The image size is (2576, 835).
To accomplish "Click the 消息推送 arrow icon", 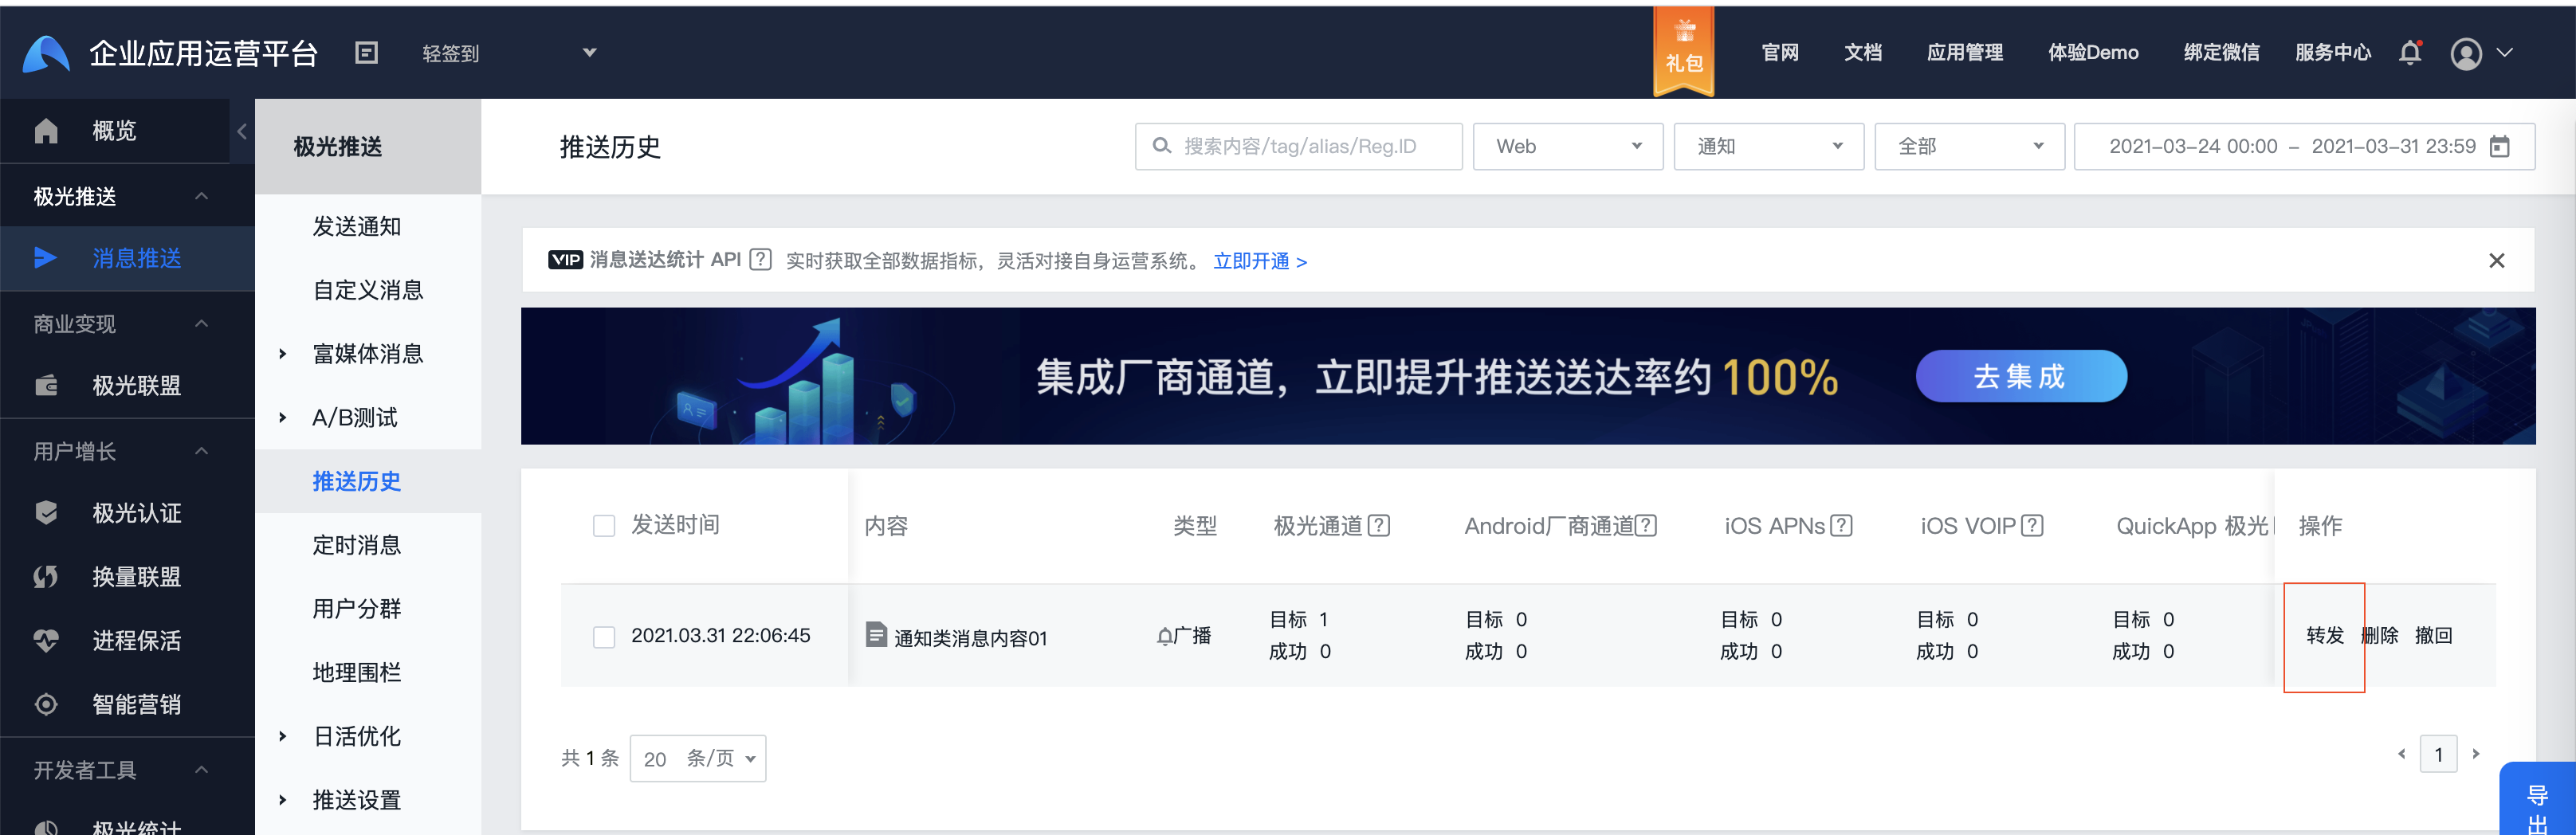I will [46, 258].
